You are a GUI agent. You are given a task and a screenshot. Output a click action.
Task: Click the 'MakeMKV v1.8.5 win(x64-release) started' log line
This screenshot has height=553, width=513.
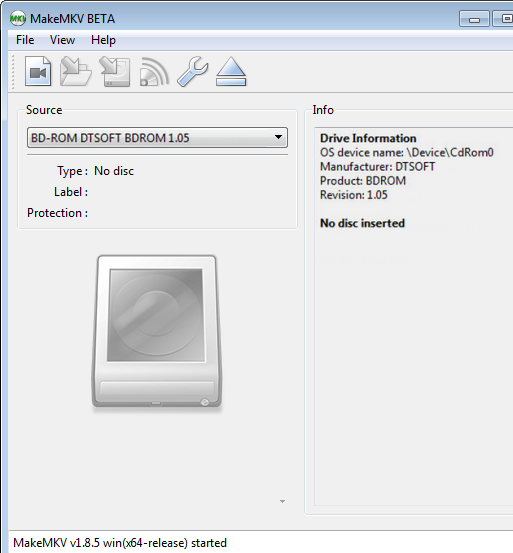120,543
